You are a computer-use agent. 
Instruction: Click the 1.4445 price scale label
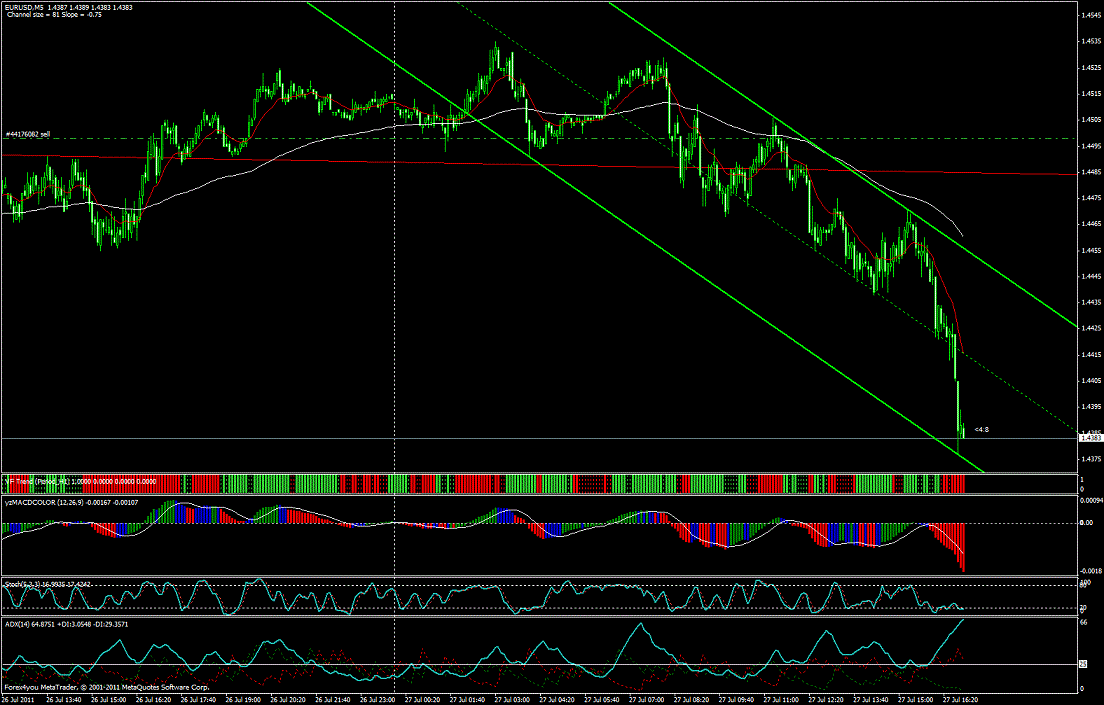[x=1091, y=276]
